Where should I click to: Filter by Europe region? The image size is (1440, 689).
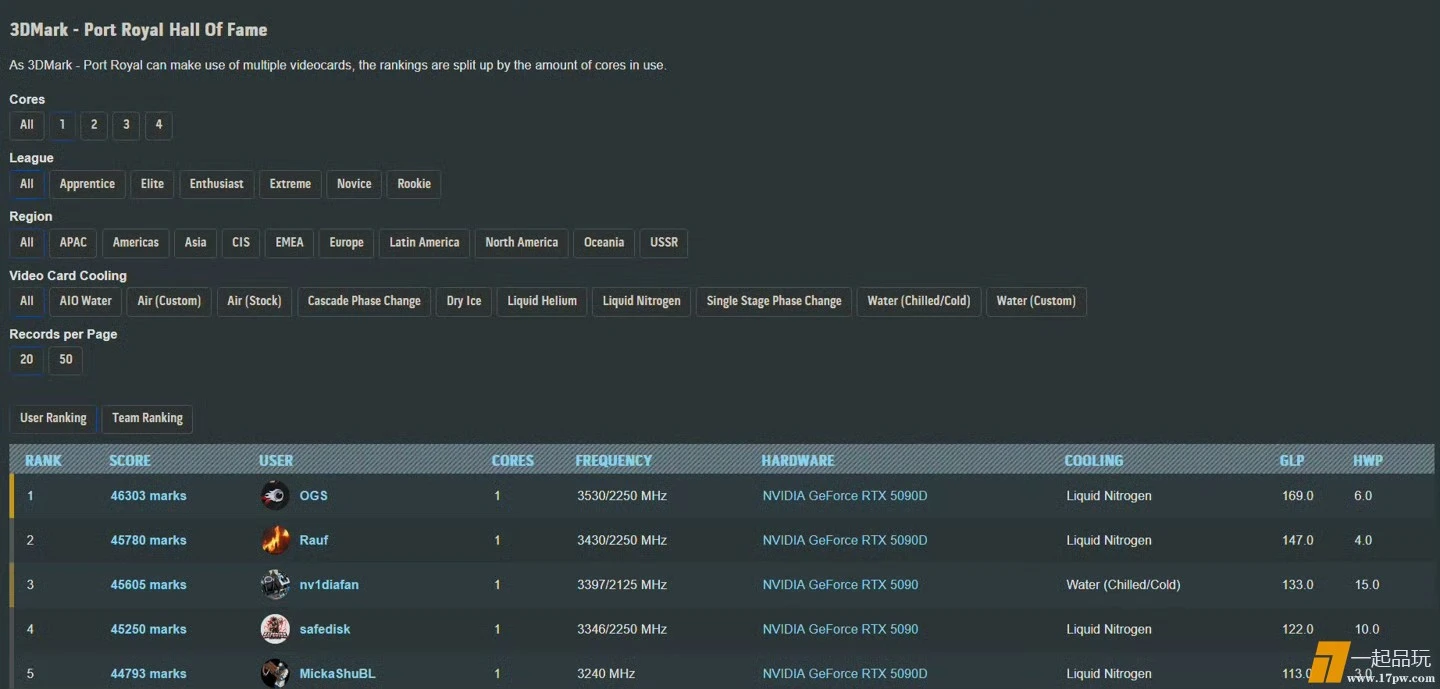347,242
